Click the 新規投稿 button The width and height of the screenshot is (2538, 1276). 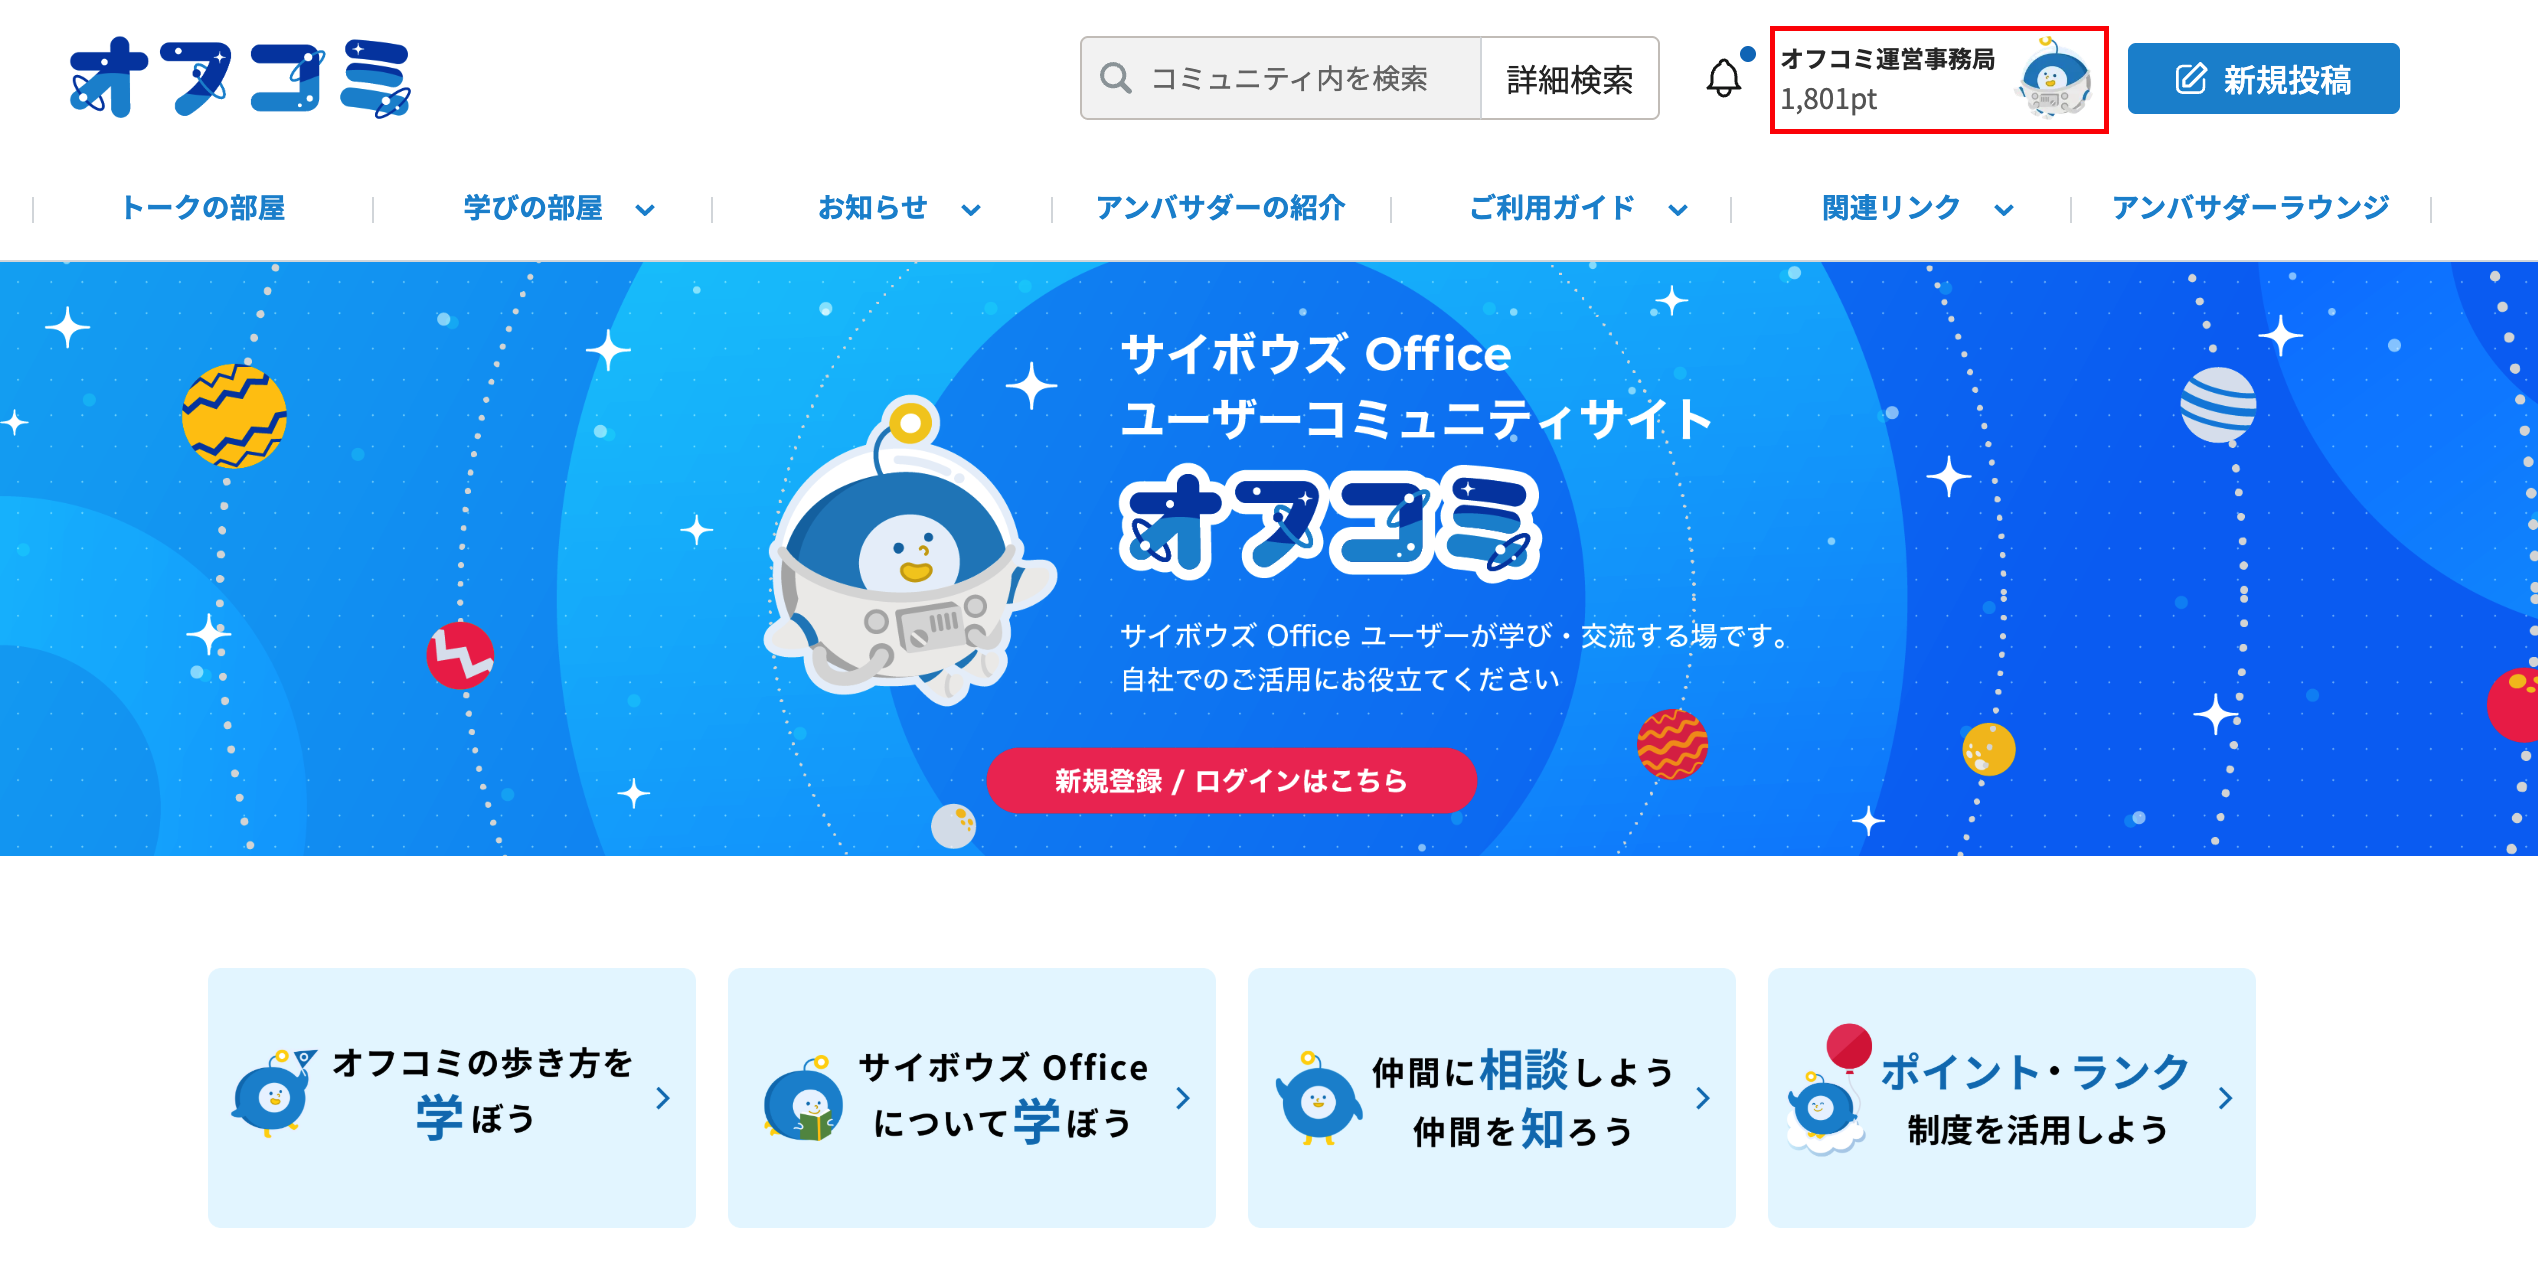pyautogui.click(x=2263, y=78)
